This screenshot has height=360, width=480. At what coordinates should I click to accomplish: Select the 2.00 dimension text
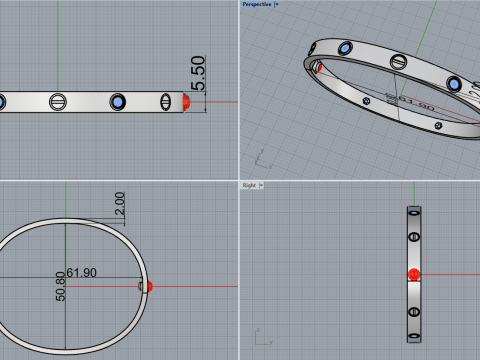pyautogui.click(x=120, y=203)
